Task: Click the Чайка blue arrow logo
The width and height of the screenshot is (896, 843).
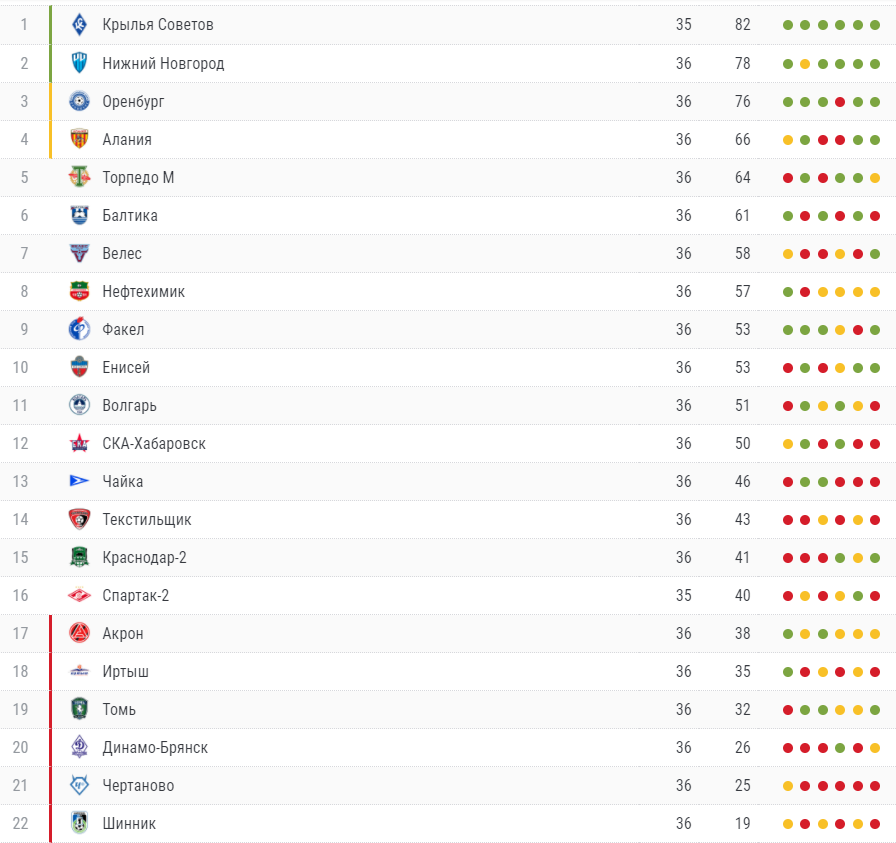Action: tap(79, 481)
